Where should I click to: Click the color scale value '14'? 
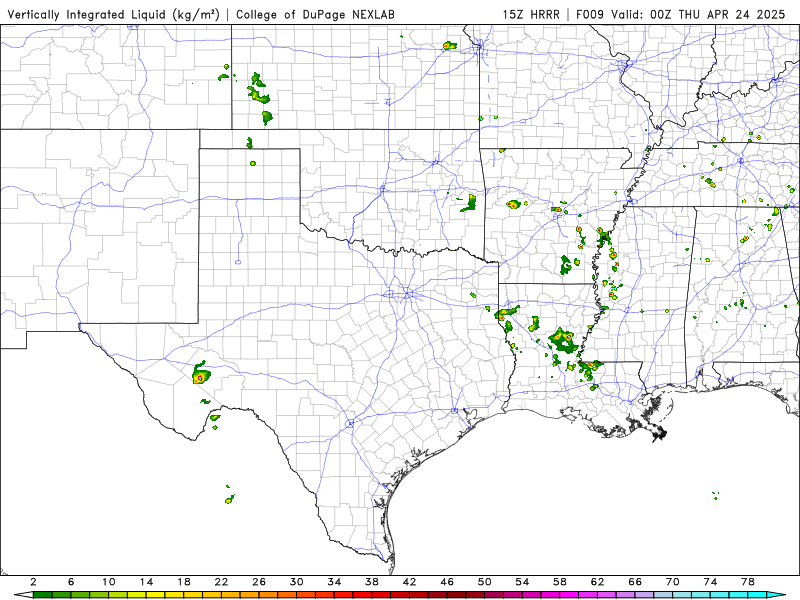coord(146,582)
